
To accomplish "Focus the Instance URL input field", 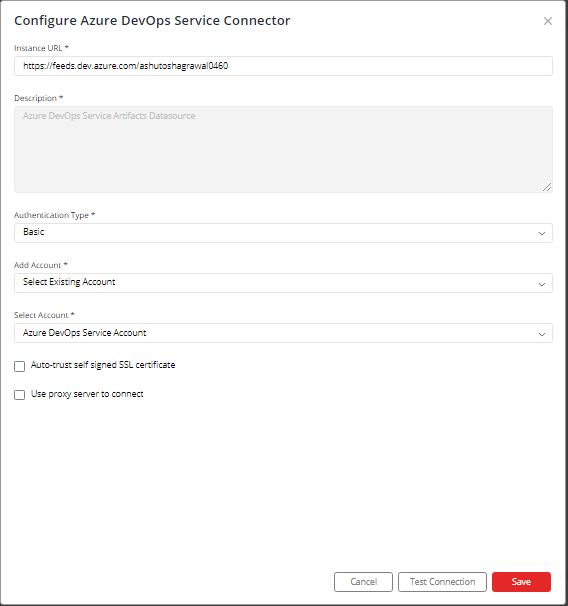I will [283, 66].
